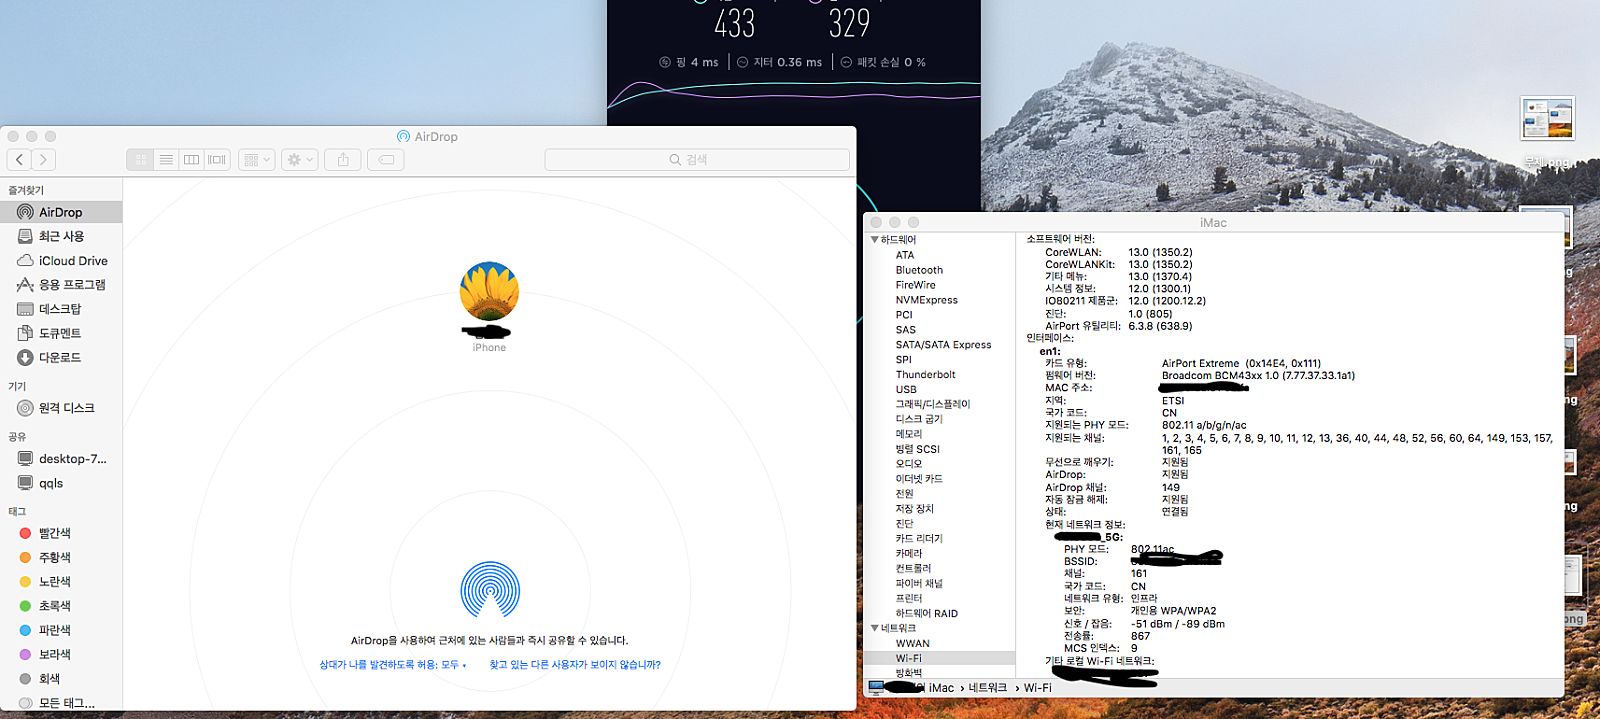This screenshot has height=719, width=1600.
Task: Click 네트워크 in the path bar
Action: 988,688
